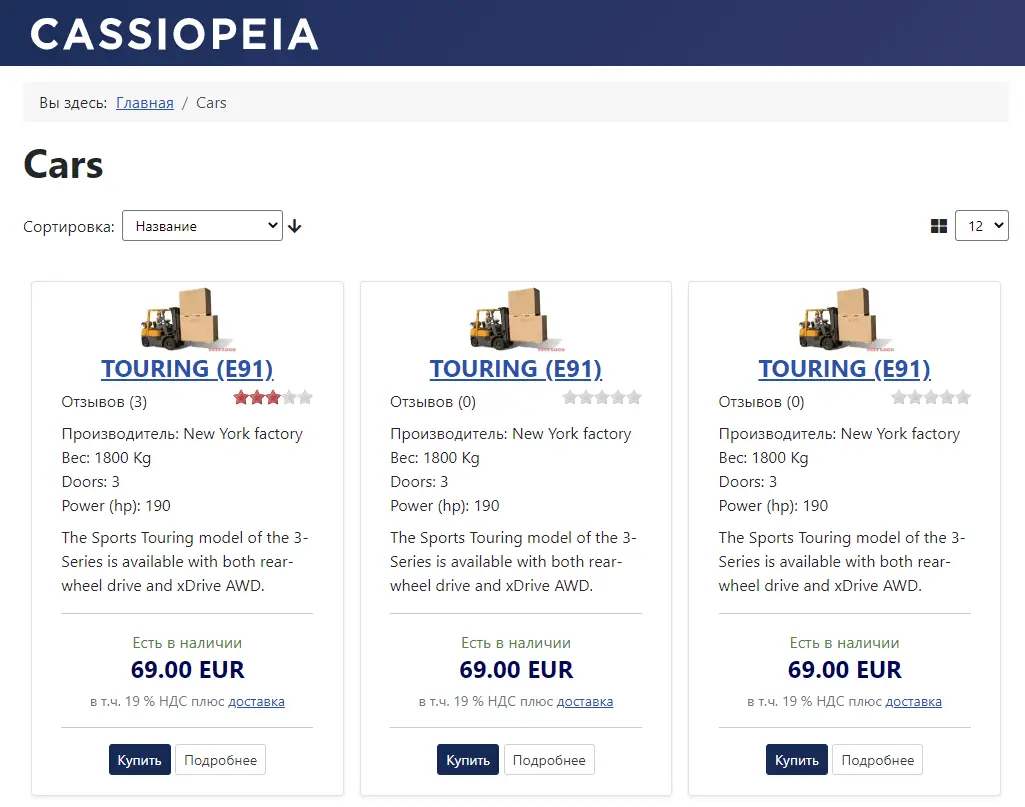Viewport: 1025px width, 807px height.
Task: Open доставка link in first product card
Action: 256,702
